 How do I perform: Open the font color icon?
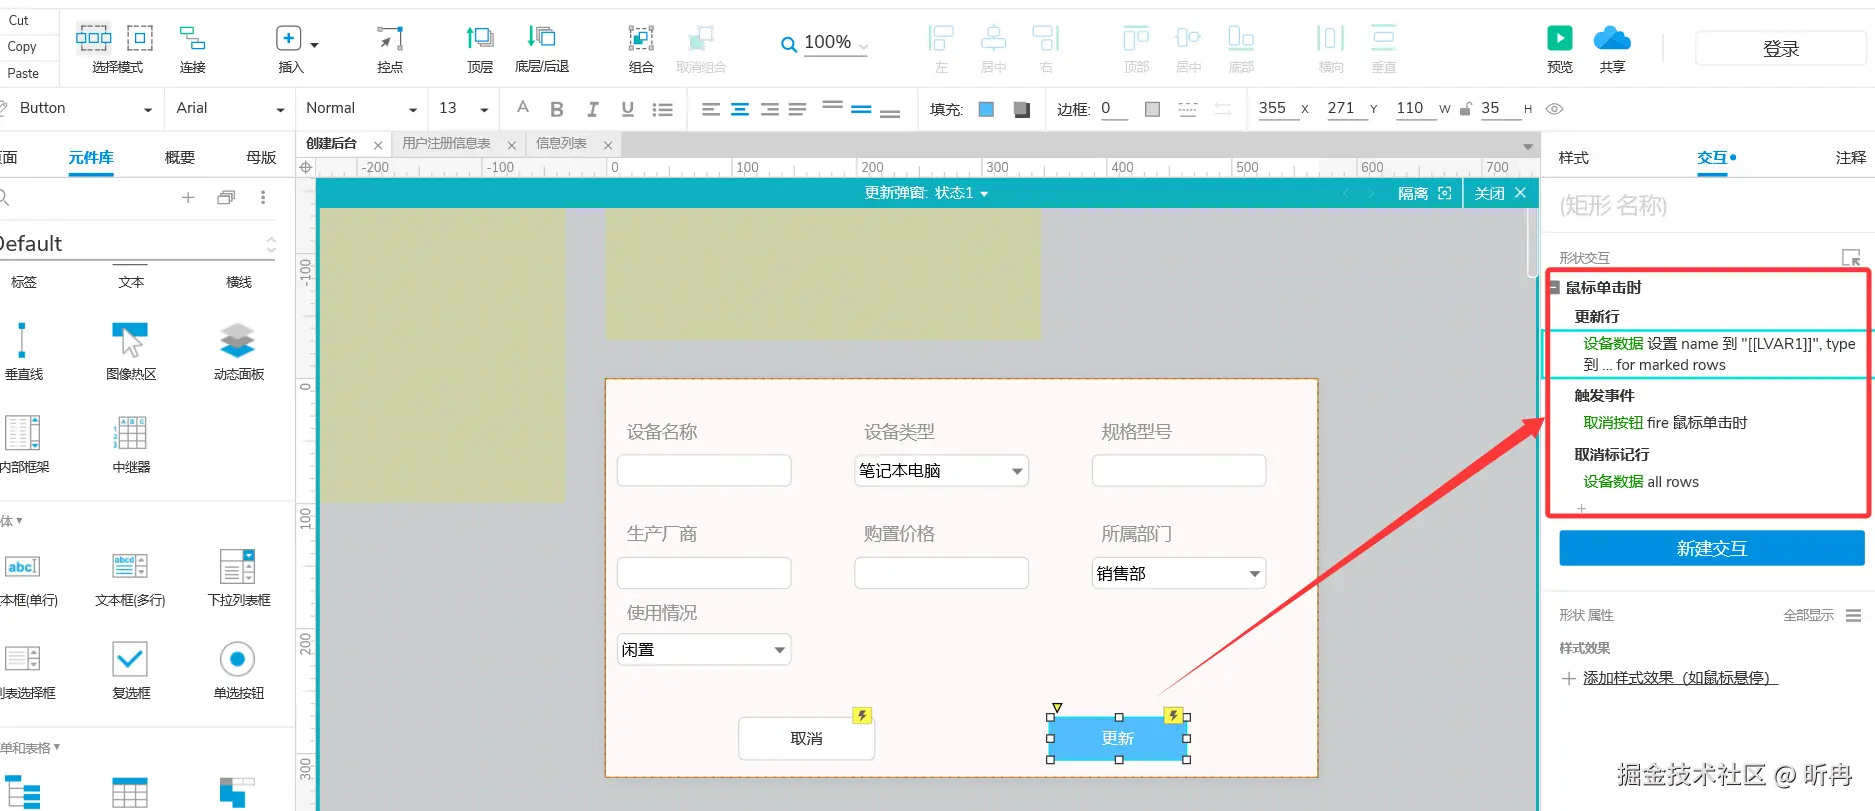click(522, 108)
